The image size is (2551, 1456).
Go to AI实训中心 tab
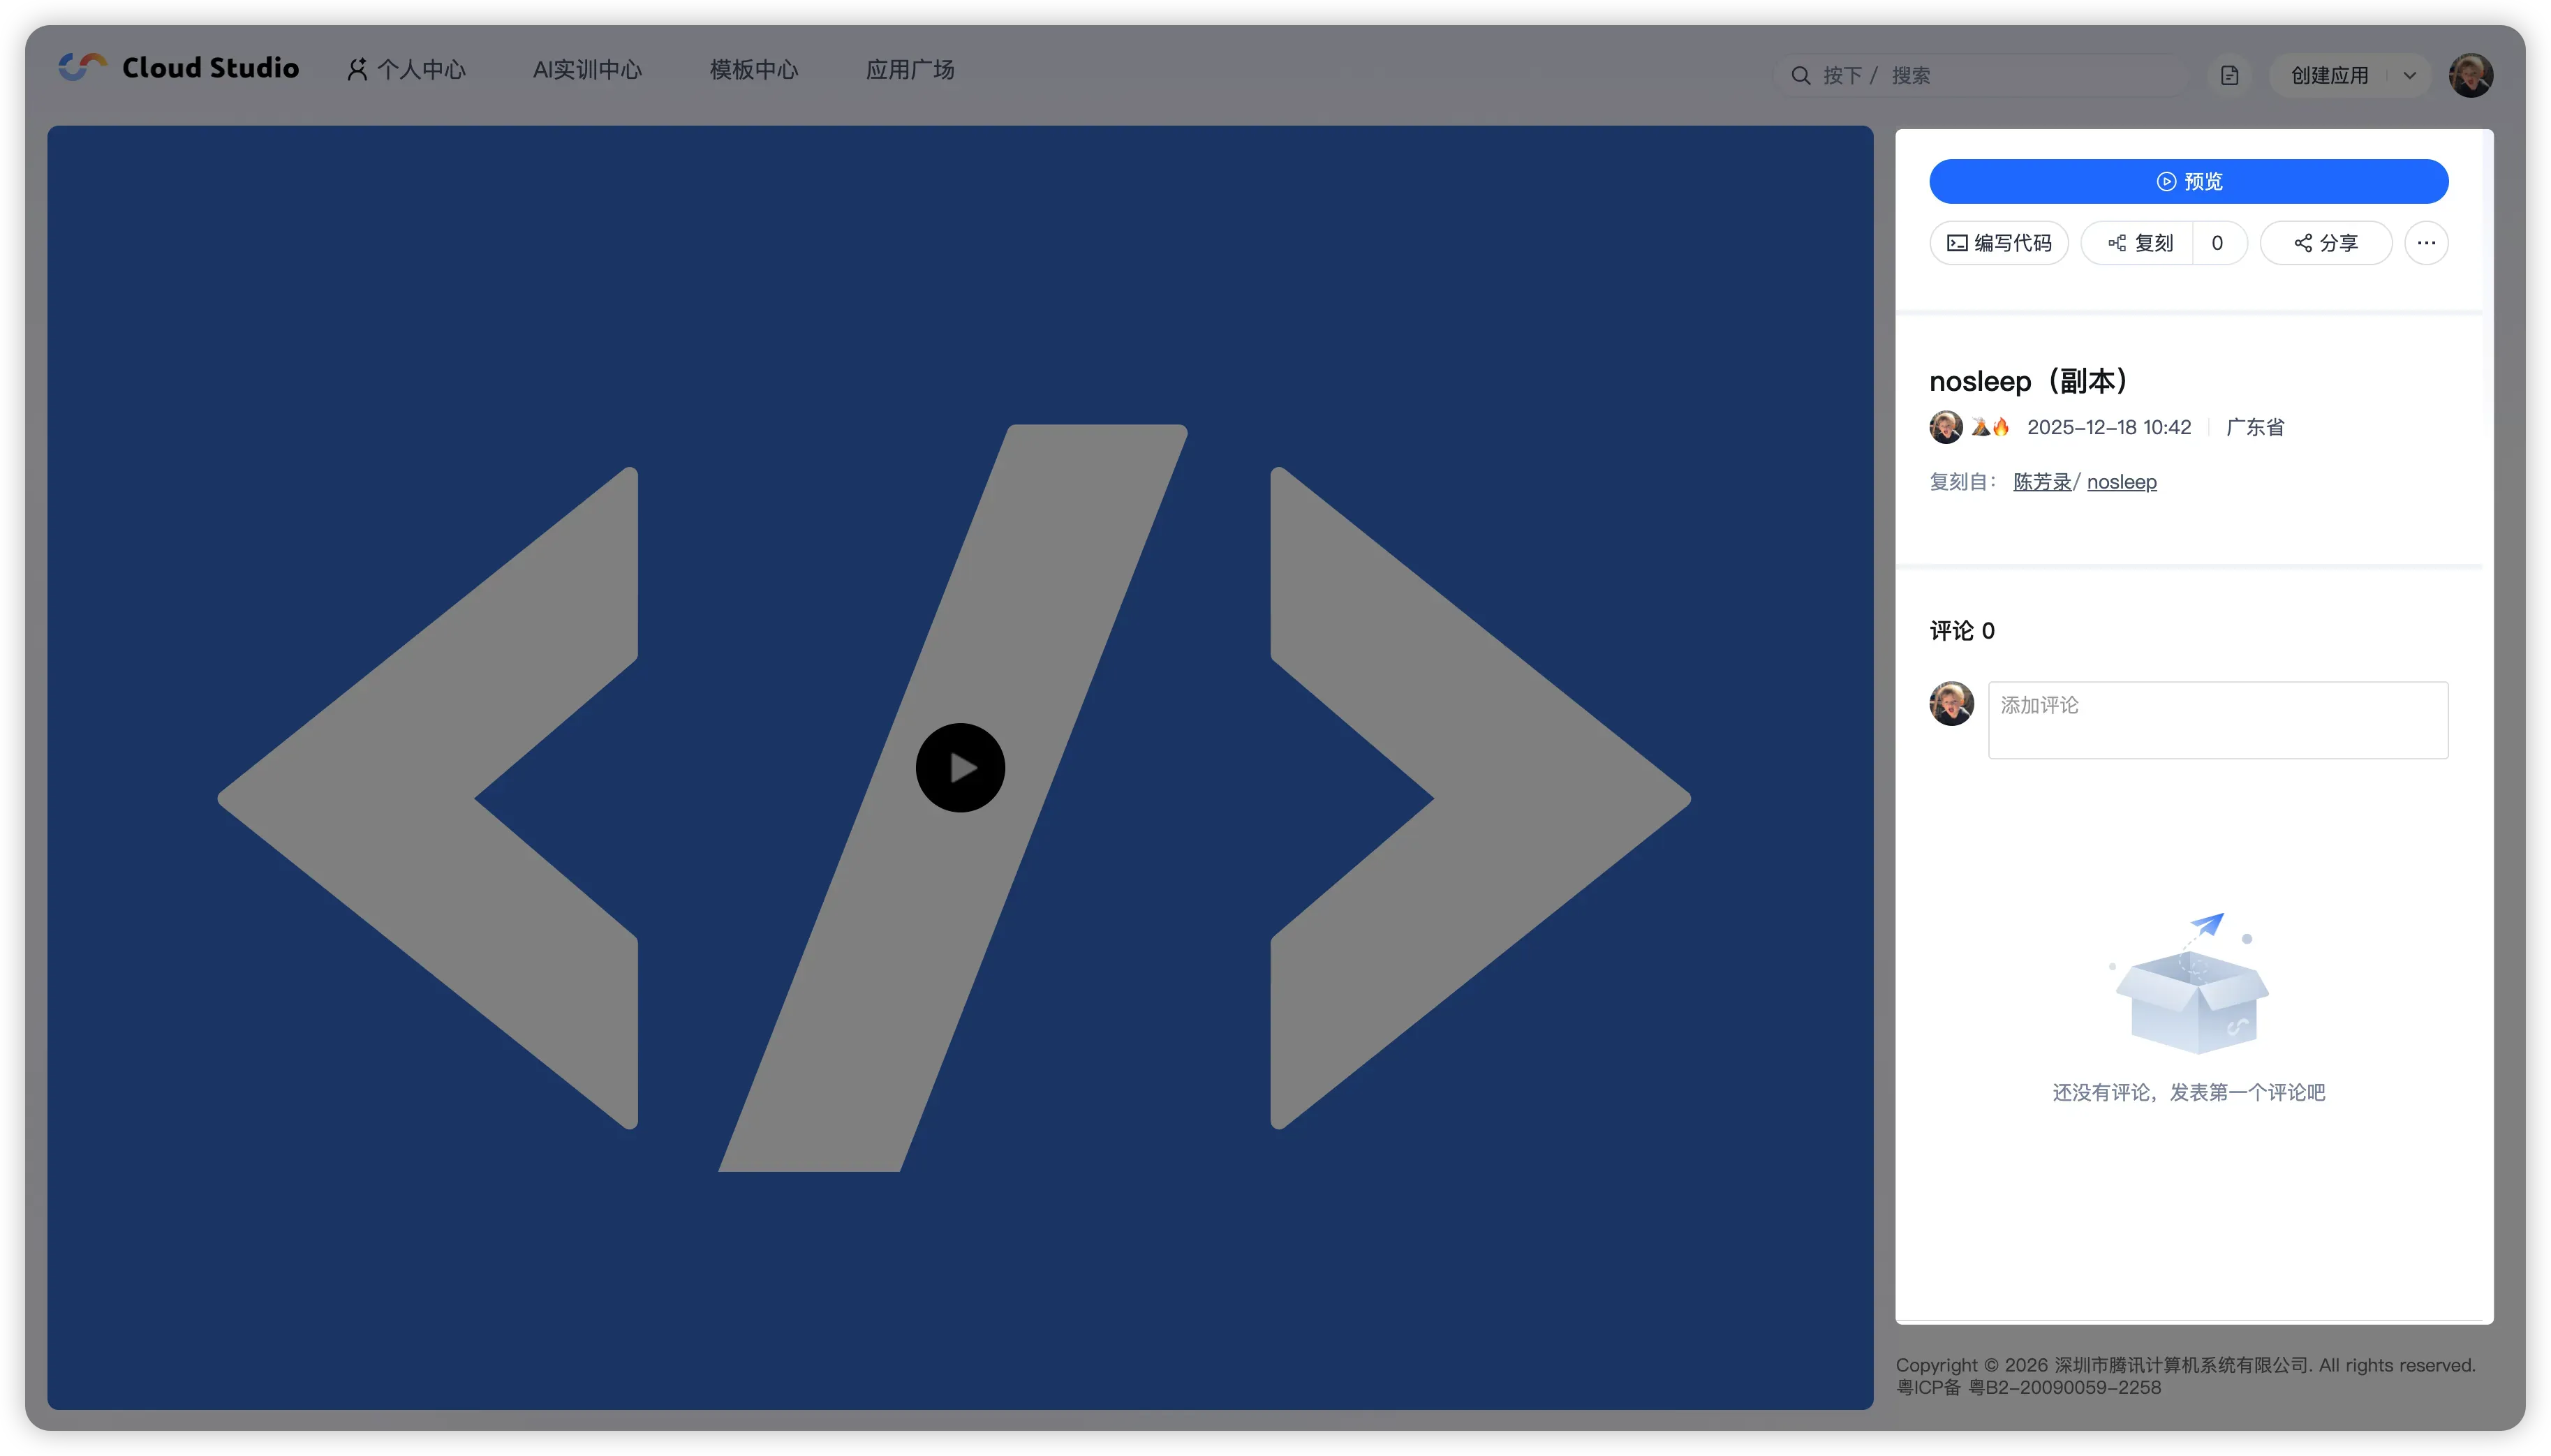[x=587, y=70]
